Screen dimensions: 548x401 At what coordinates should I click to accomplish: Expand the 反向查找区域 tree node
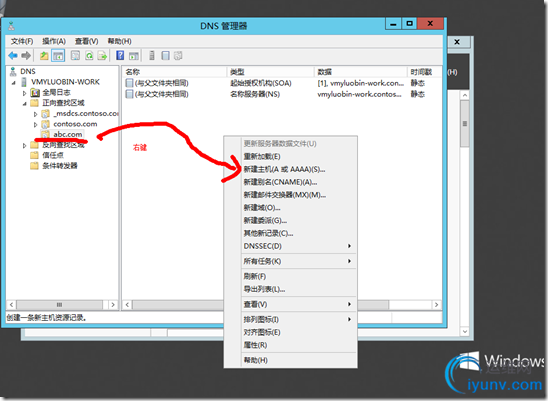coord(24,145)
